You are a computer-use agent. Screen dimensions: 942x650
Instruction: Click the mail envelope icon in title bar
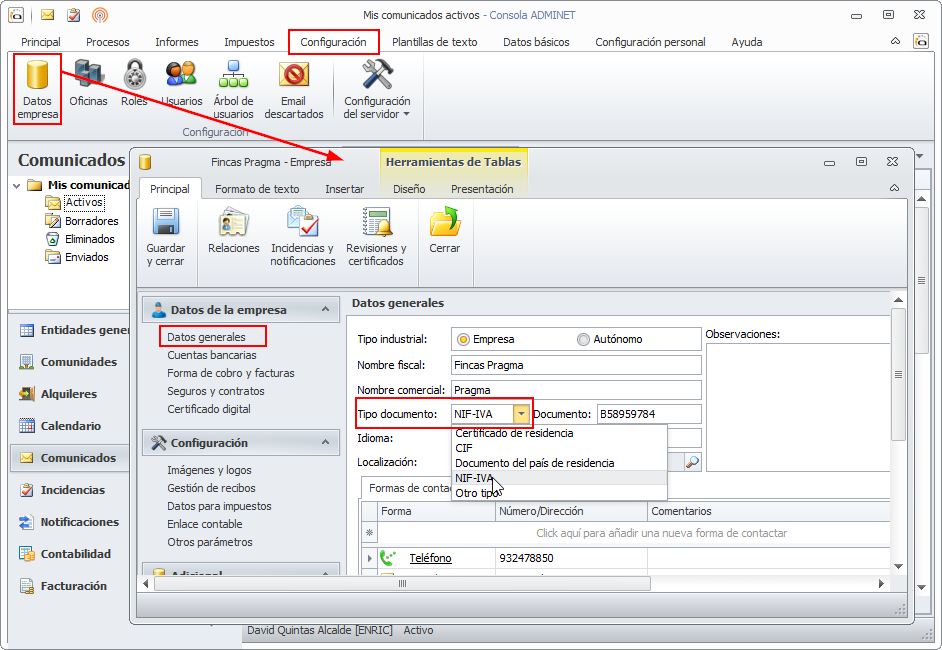[x=47, y=15]
